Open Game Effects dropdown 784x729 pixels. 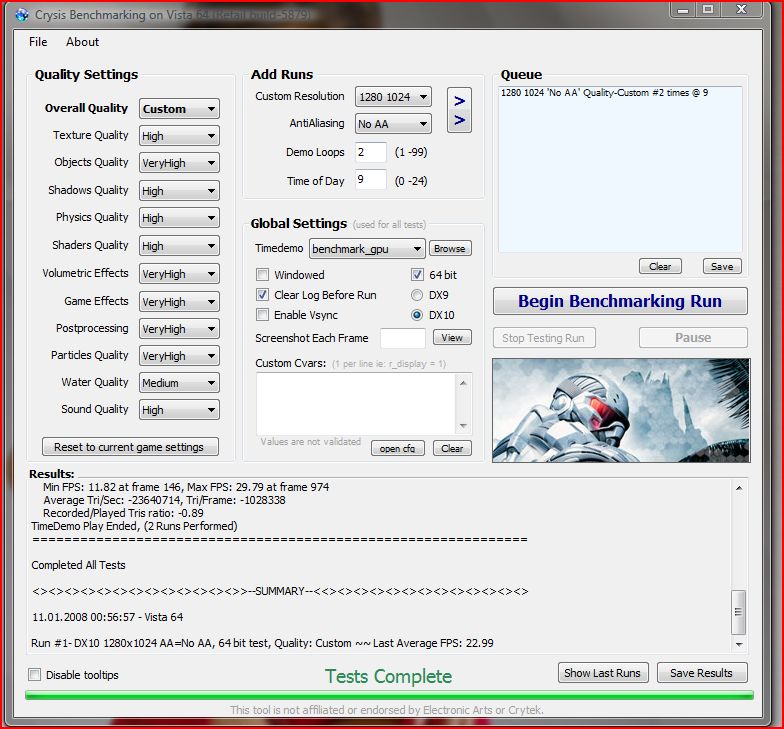(179, 302)
